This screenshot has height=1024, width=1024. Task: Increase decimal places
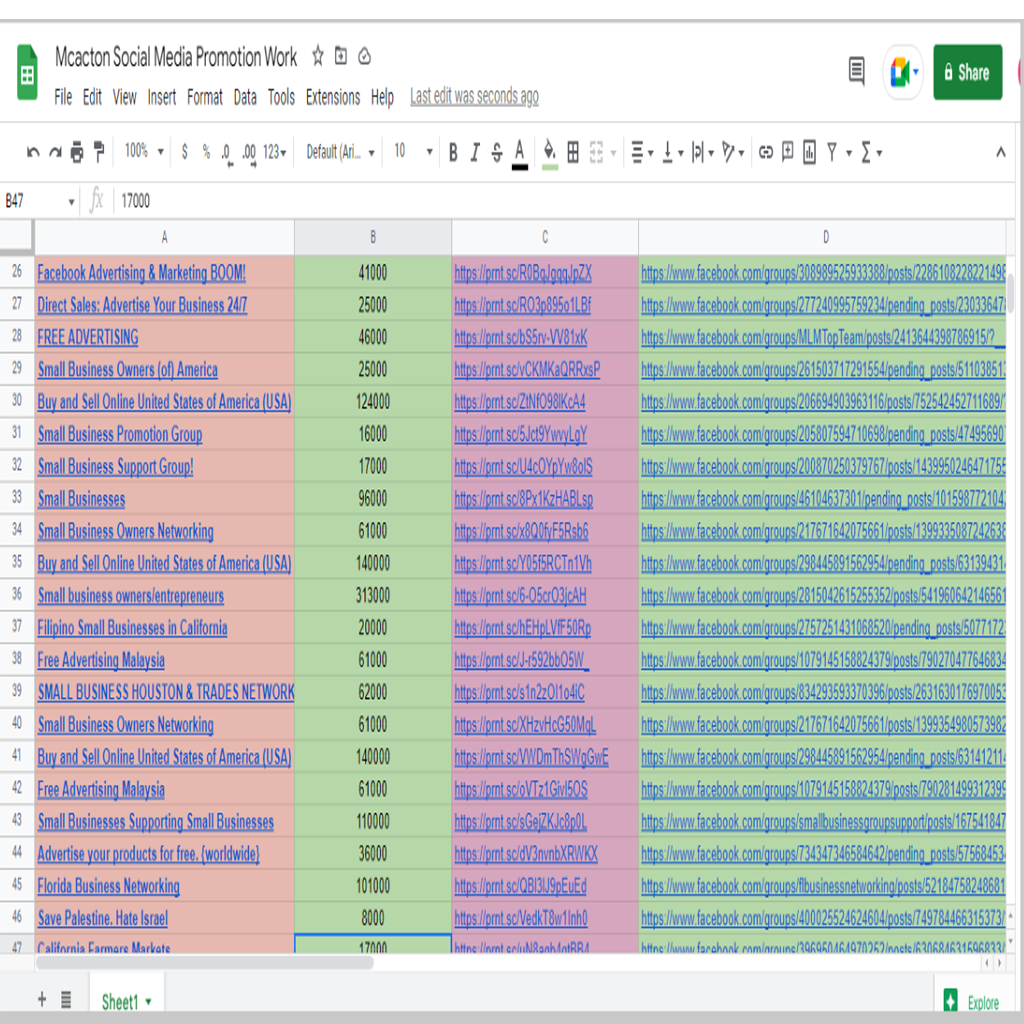click(249, 154)
